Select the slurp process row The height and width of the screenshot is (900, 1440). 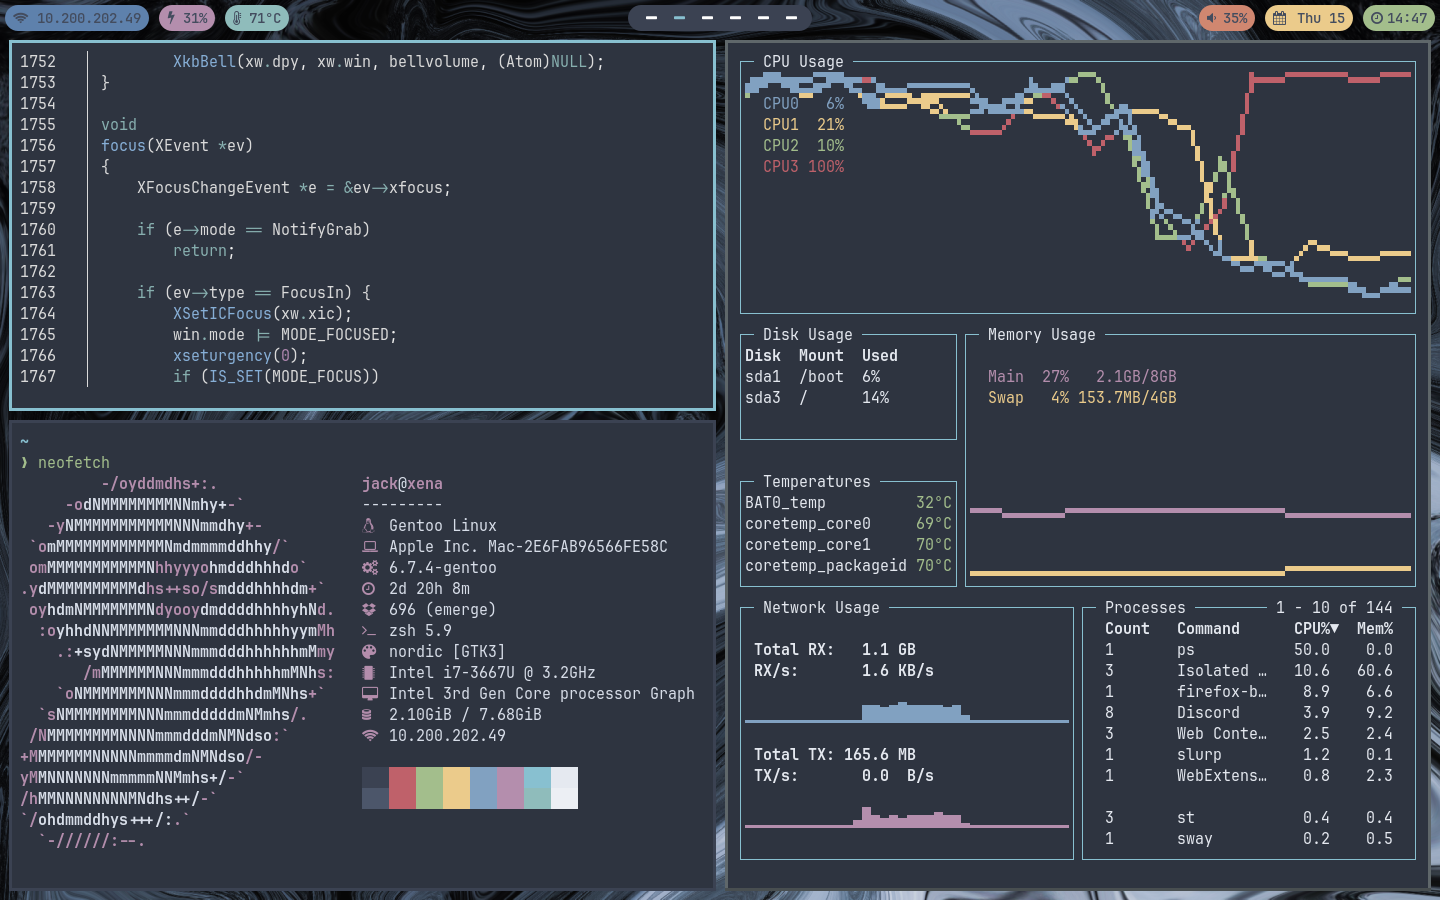pos(1249,754)
